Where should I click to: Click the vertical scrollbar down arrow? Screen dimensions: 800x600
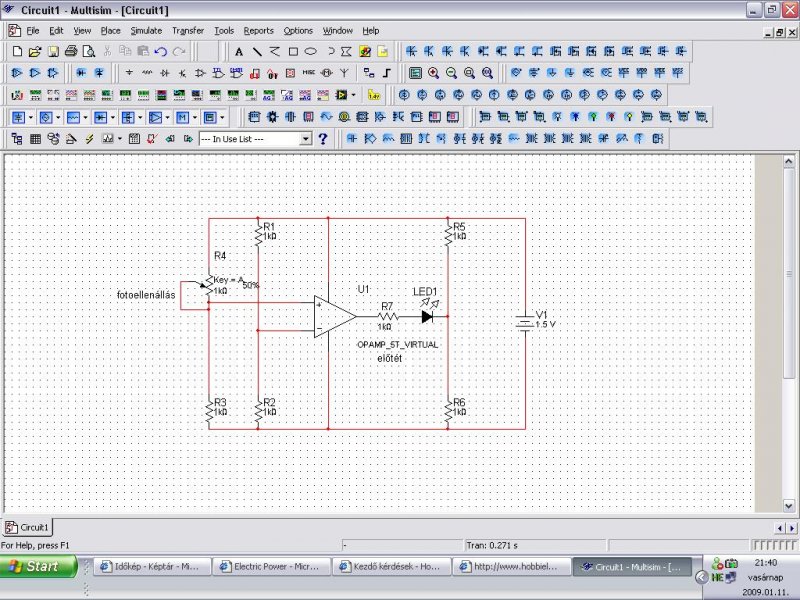coord(788,506)
